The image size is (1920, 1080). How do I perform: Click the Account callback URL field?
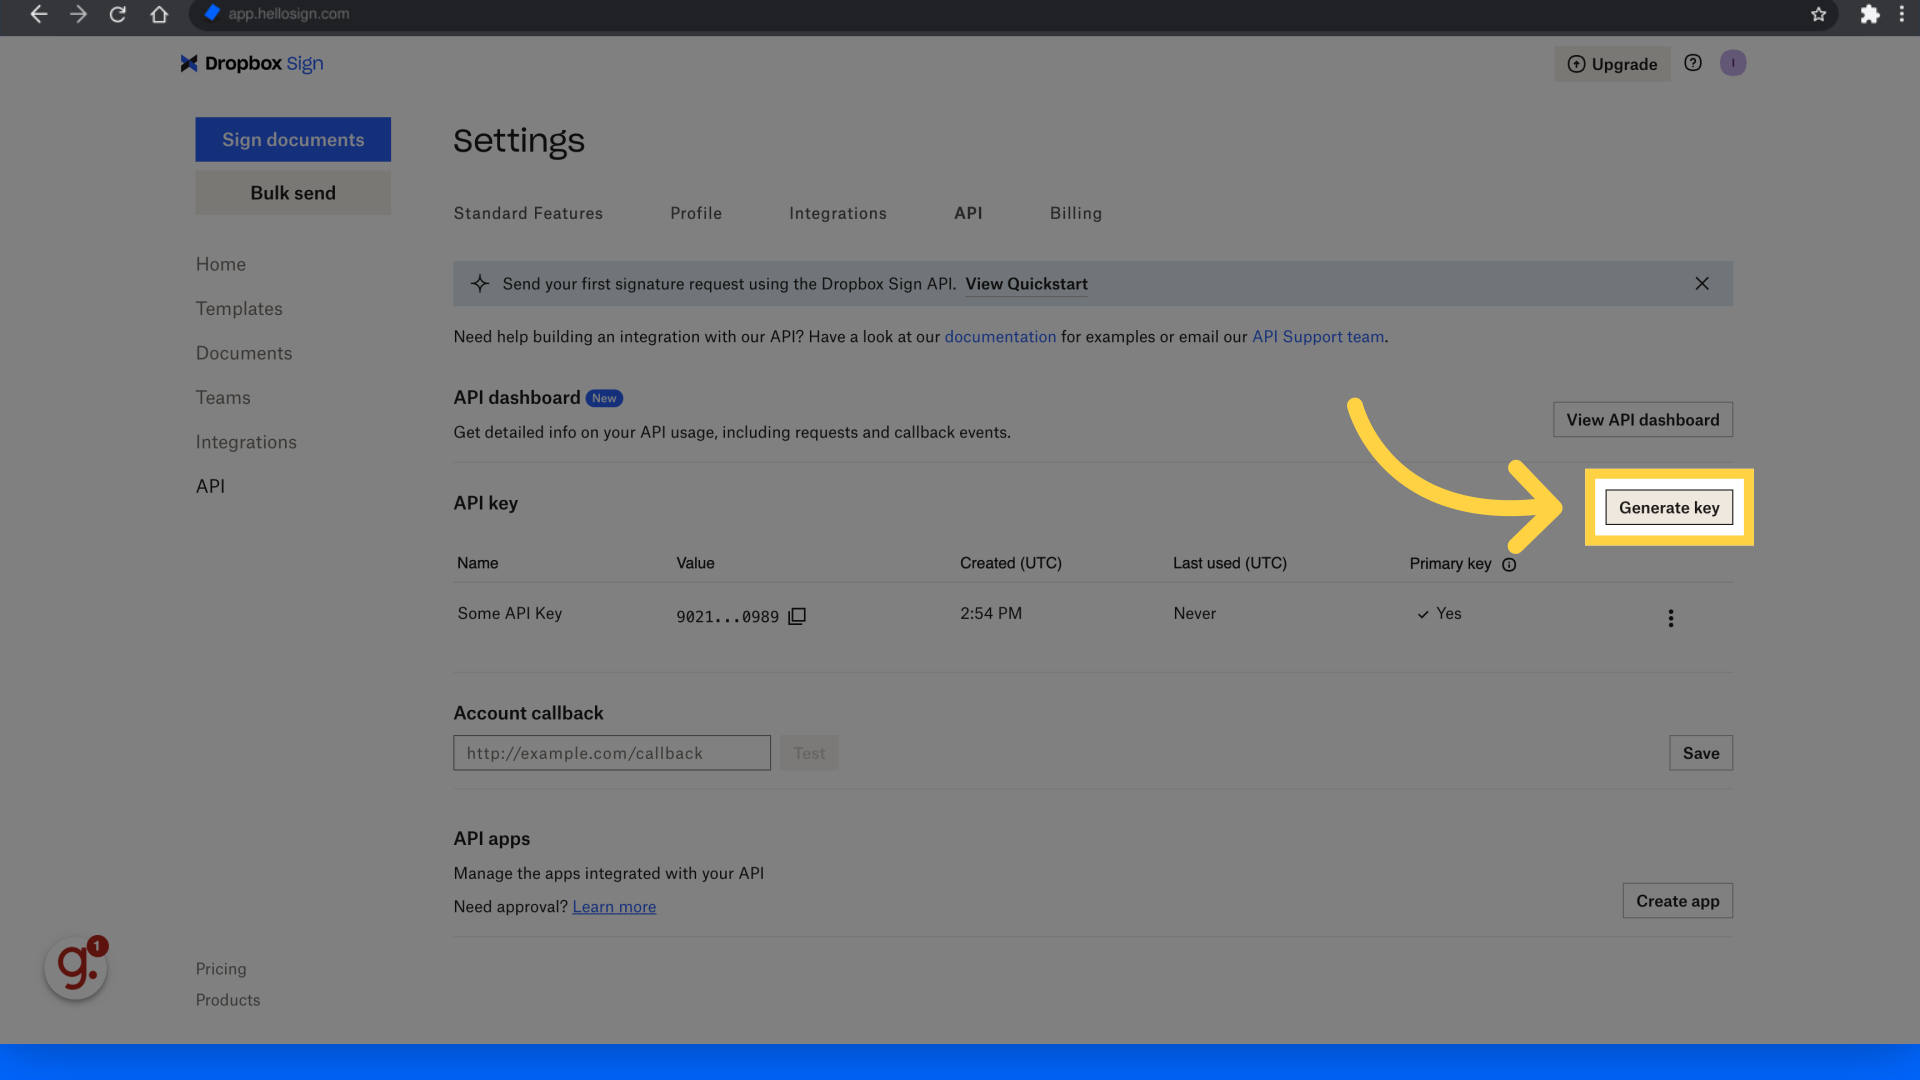coord(612,753)
